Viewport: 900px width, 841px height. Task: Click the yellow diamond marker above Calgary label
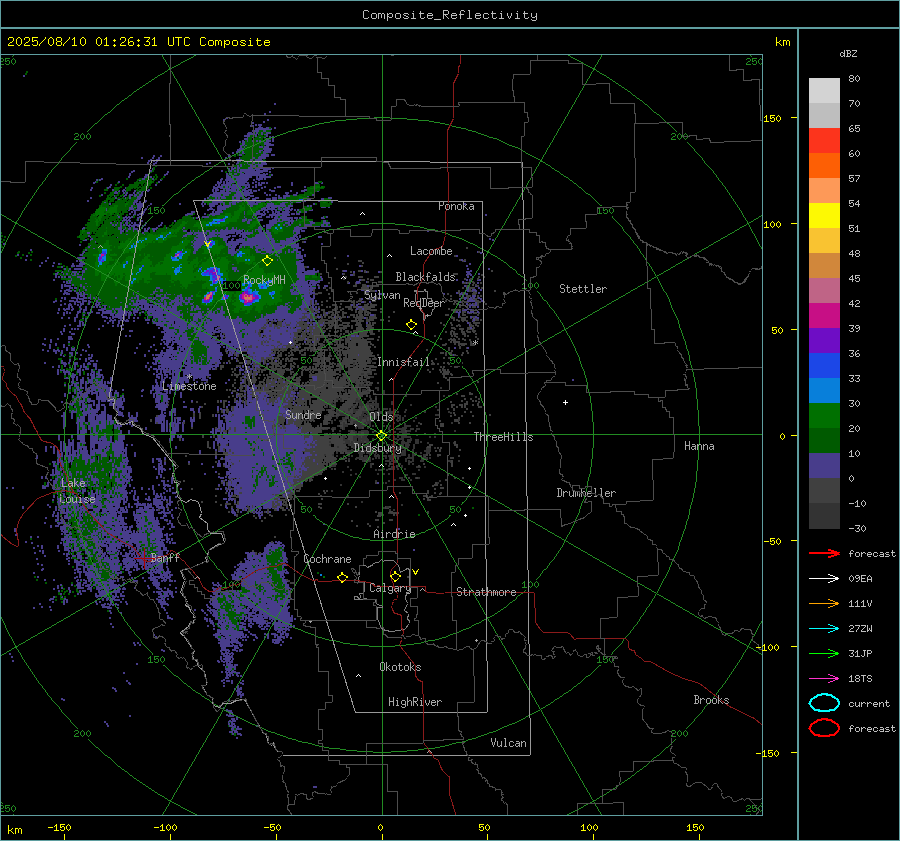(395, 576)
